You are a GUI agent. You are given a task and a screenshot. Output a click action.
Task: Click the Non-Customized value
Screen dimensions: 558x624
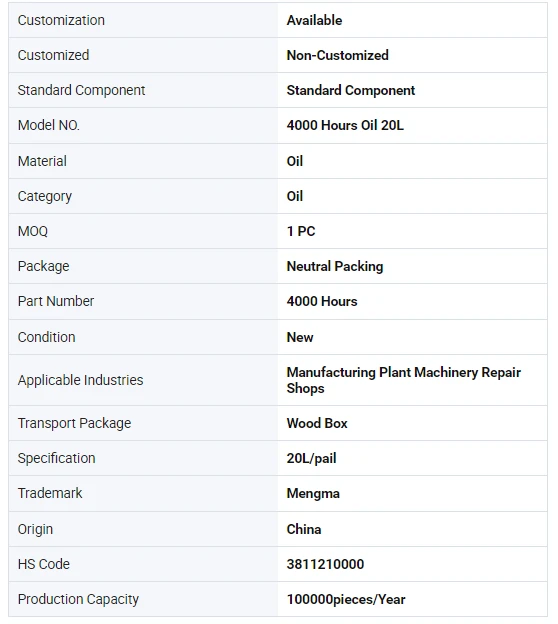coord(338,55)
